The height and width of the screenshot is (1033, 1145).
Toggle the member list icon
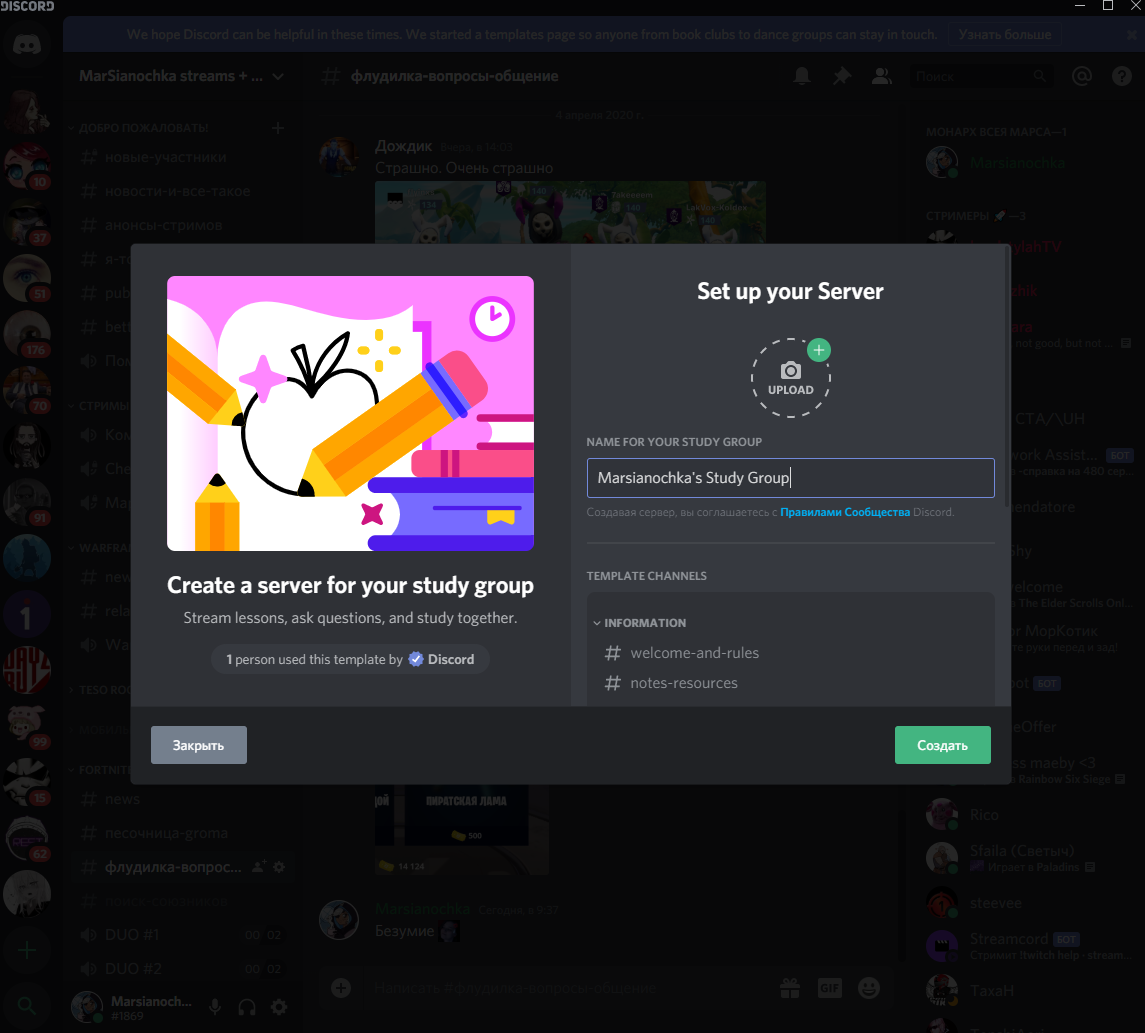click(x=881, y=76)
